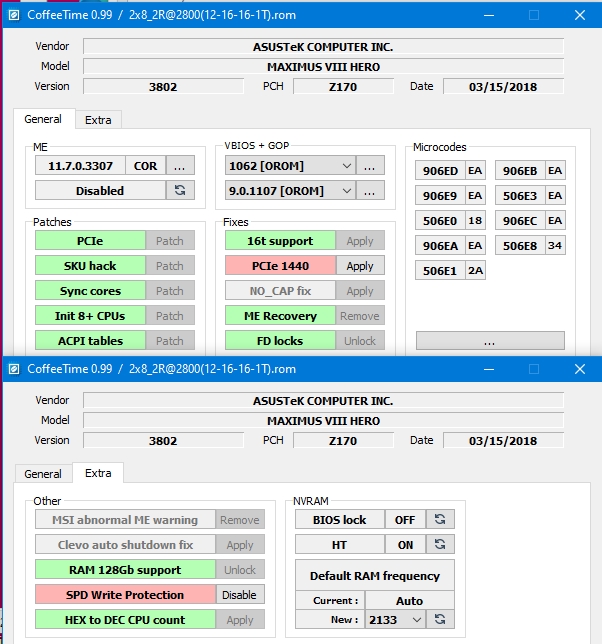The image size is (602, 644).
Task: Select Extra tab in lower window
Action: pyautogui.click(x=98, y=473)
